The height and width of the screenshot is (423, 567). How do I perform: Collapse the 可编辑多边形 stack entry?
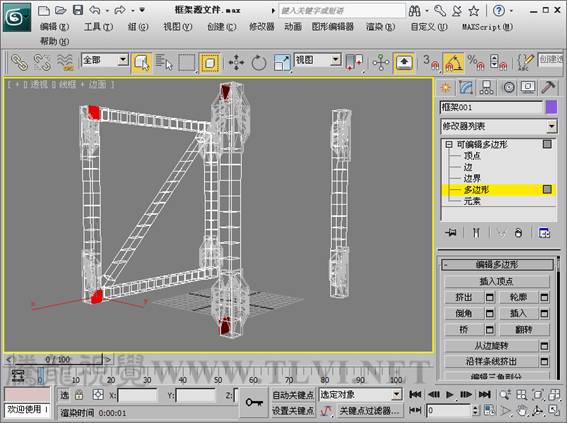[x=449, y=145]
